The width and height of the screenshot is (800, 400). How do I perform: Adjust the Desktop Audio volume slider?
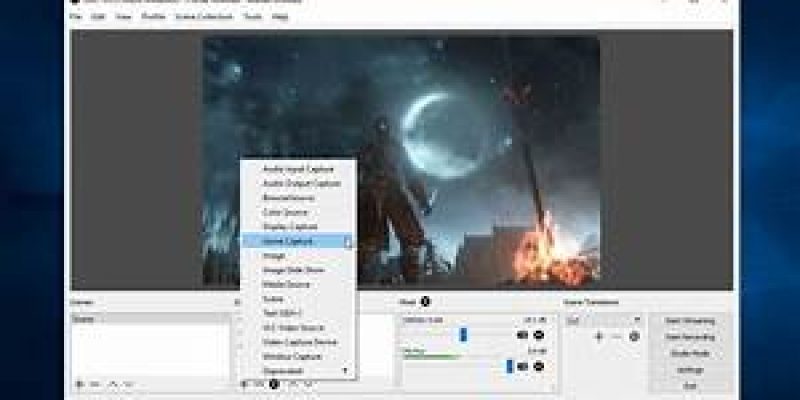463,335
